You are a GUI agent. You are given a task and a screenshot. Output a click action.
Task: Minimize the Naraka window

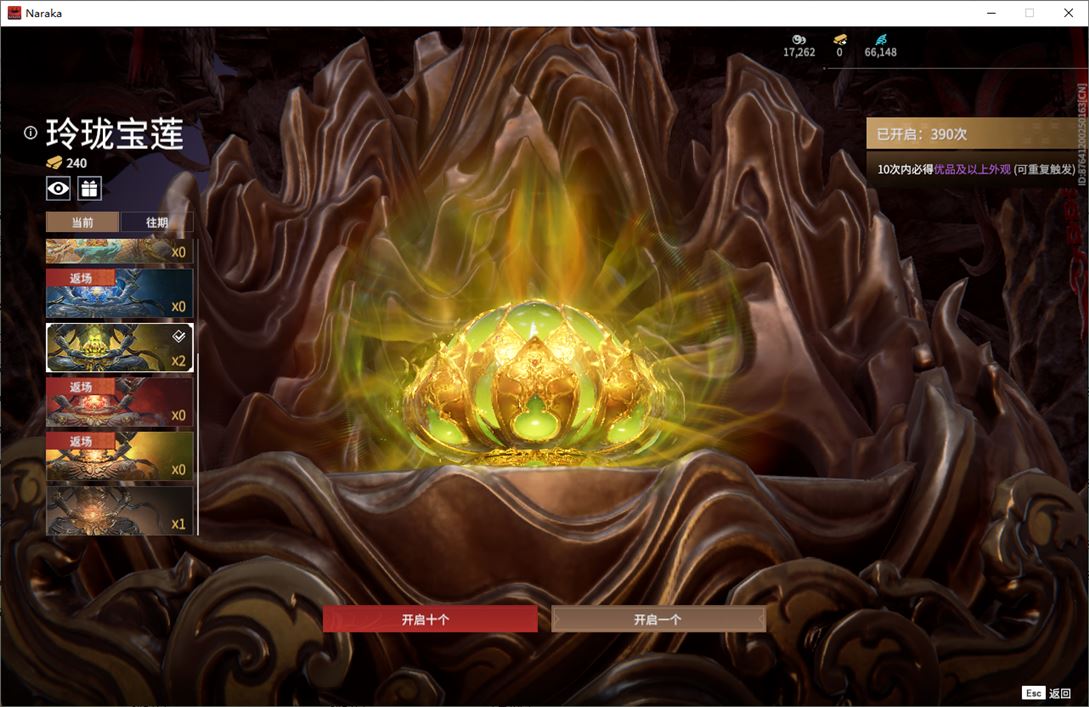(x=991, y=13)
